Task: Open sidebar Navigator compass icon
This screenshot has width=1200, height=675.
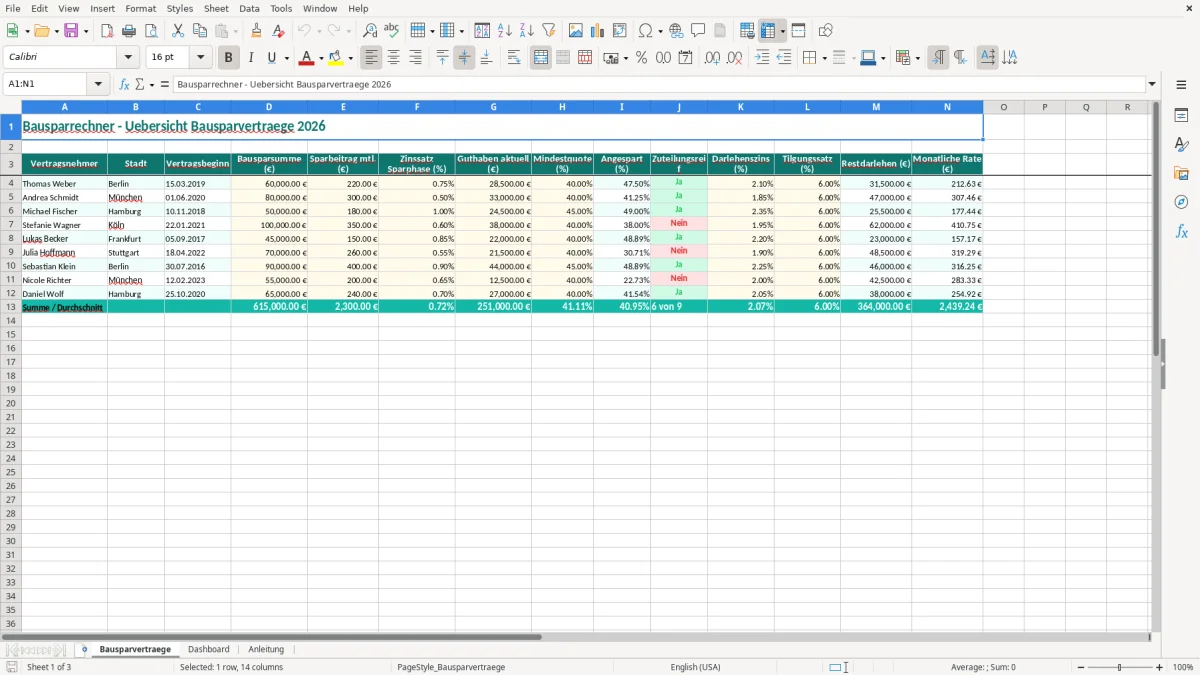Action: (x=1181, y=202)
